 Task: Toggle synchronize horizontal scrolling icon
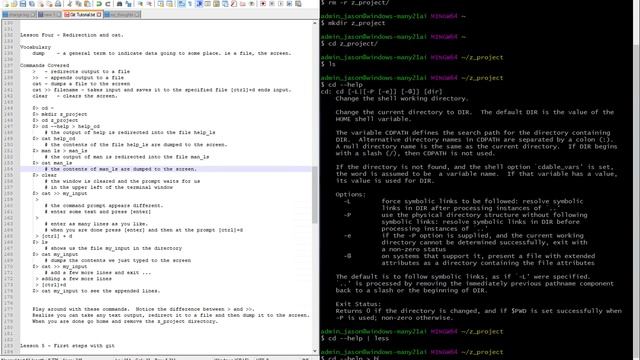170,4
